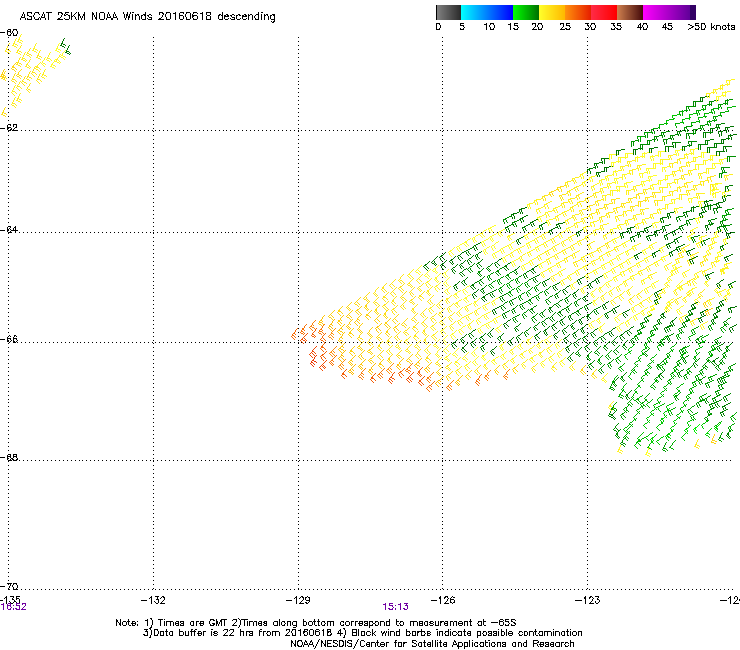
Task: Click the orange 25-30 knots color band
Action: point(578,12)
